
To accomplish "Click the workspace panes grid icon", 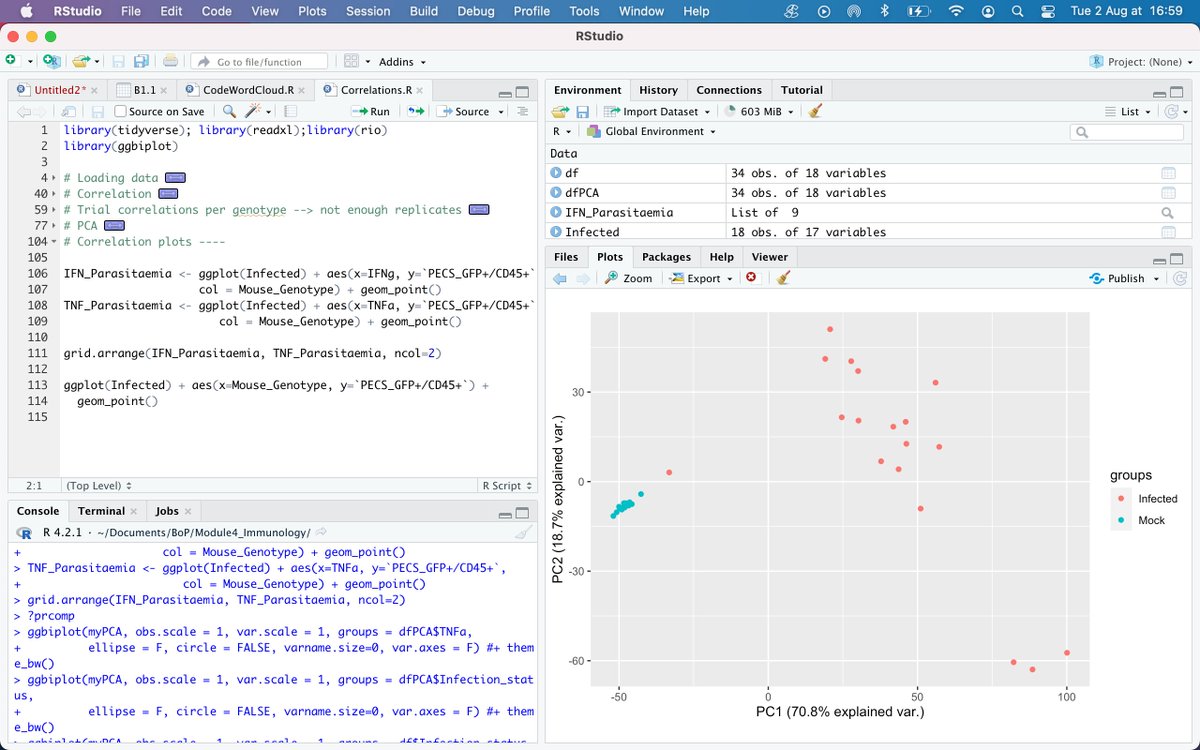I will [x=351, y=61].
